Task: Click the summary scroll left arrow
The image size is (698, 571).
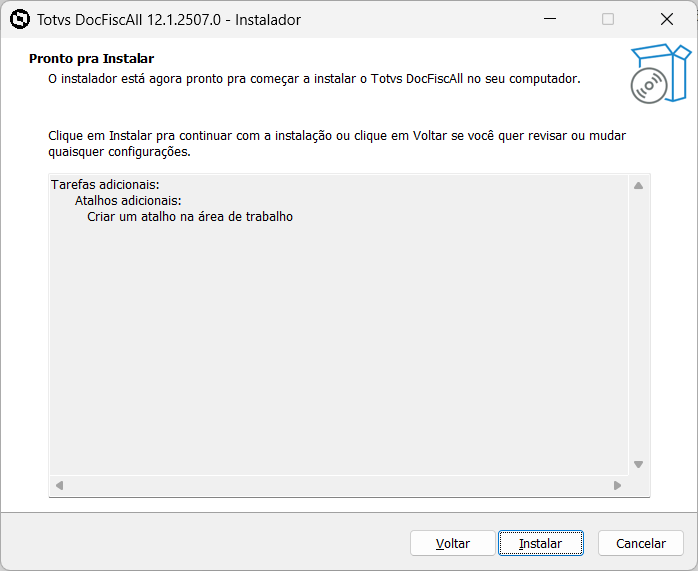Action: [x=59, y=485]
